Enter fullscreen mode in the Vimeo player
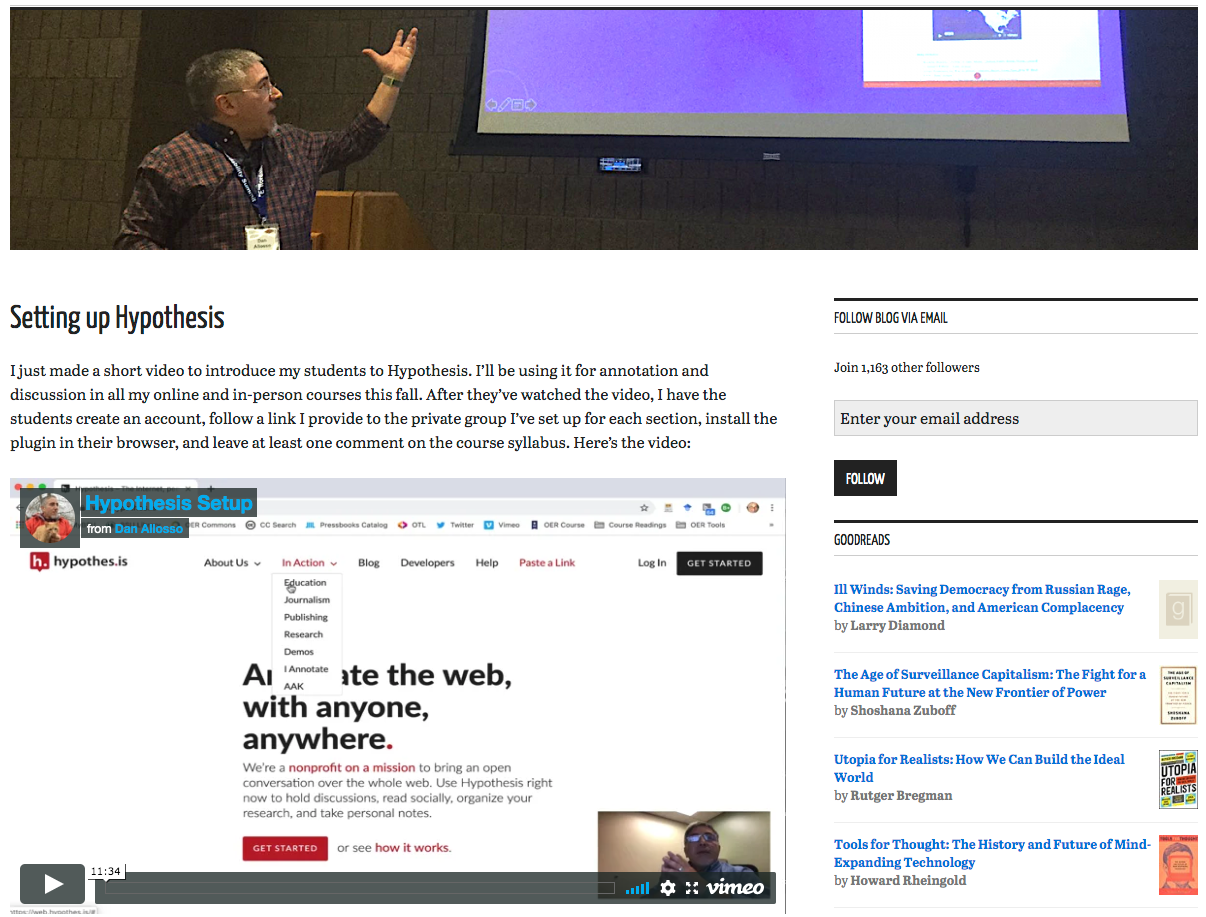 [x=692, y=888]
